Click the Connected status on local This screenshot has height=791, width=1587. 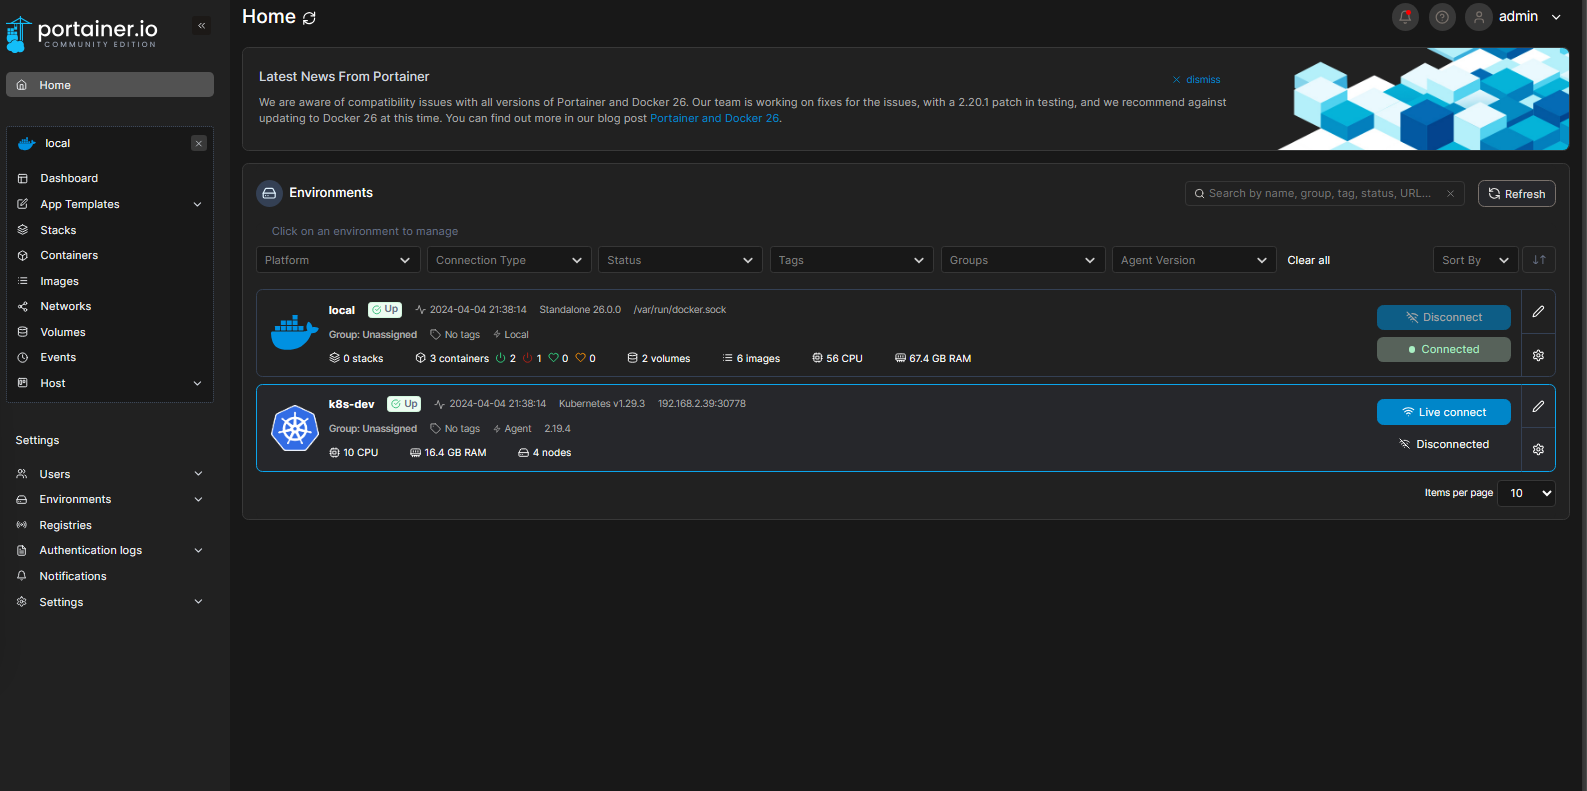pyautogui.click(x=1444, y=349)
